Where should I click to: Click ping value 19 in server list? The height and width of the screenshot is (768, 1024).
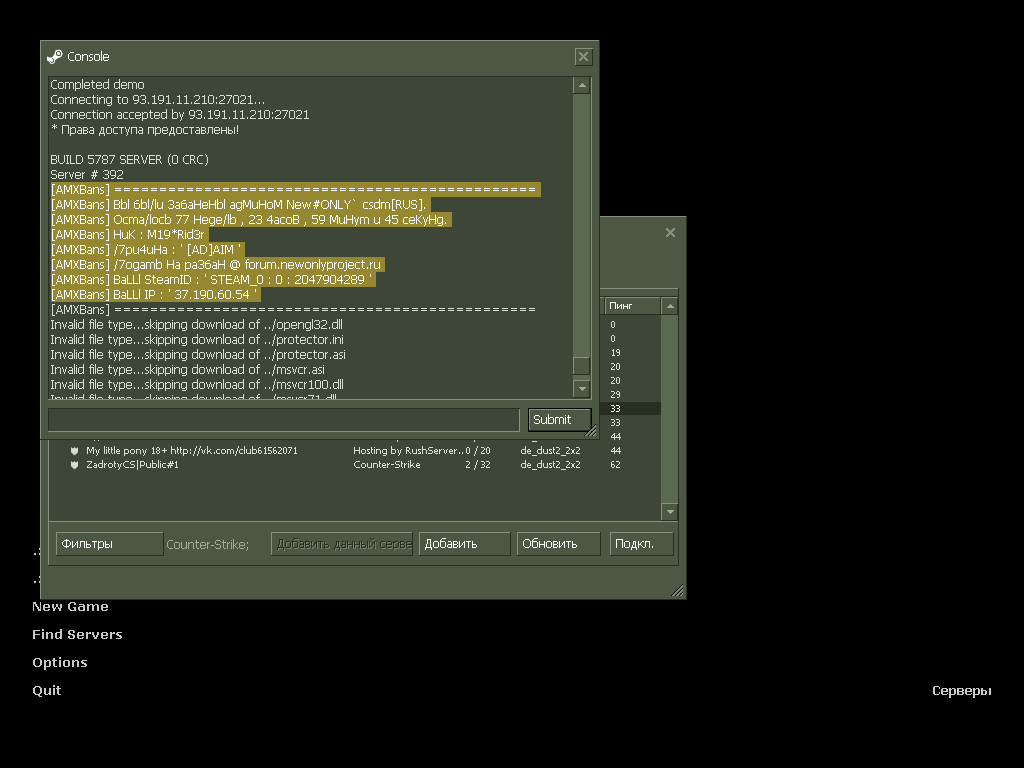click(x=615, y=353)
